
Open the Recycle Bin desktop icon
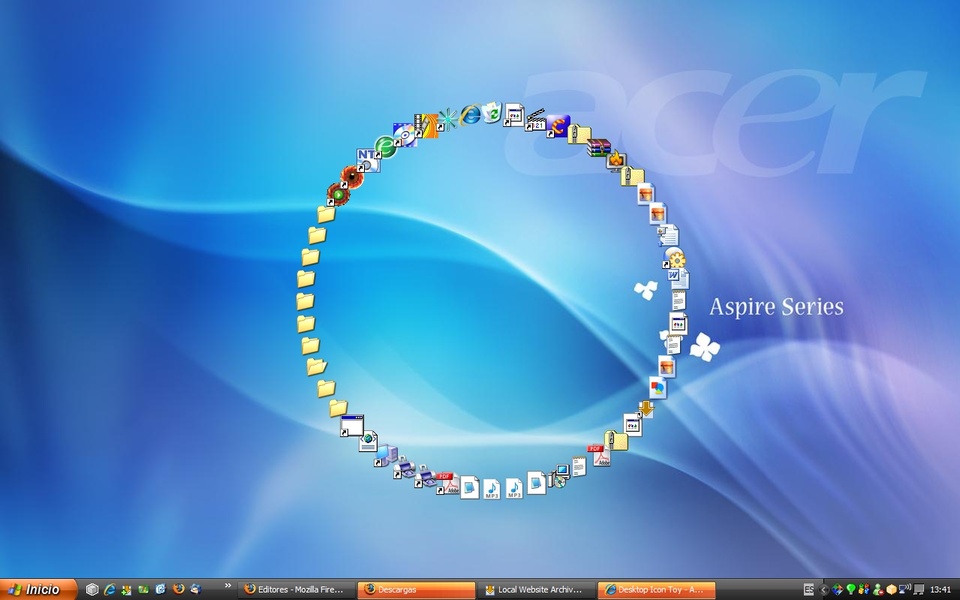[x=492, y=113]
